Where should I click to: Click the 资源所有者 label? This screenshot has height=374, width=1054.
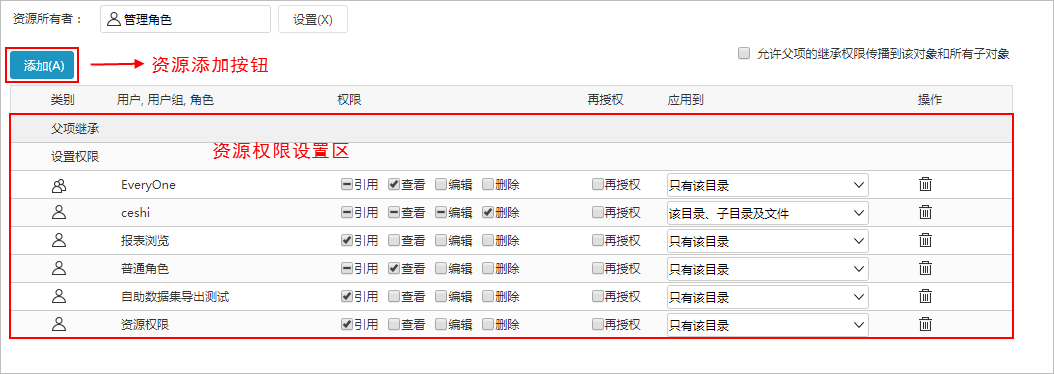click(x=47, y=19)
